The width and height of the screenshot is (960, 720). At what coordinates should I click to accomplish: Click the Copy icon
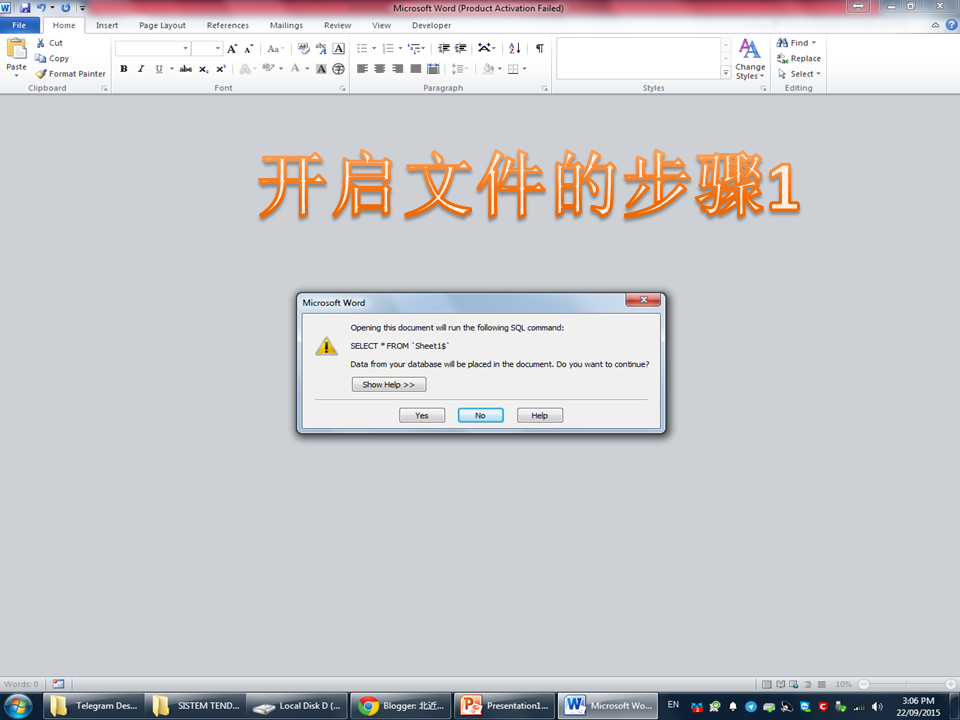[40, 58]
